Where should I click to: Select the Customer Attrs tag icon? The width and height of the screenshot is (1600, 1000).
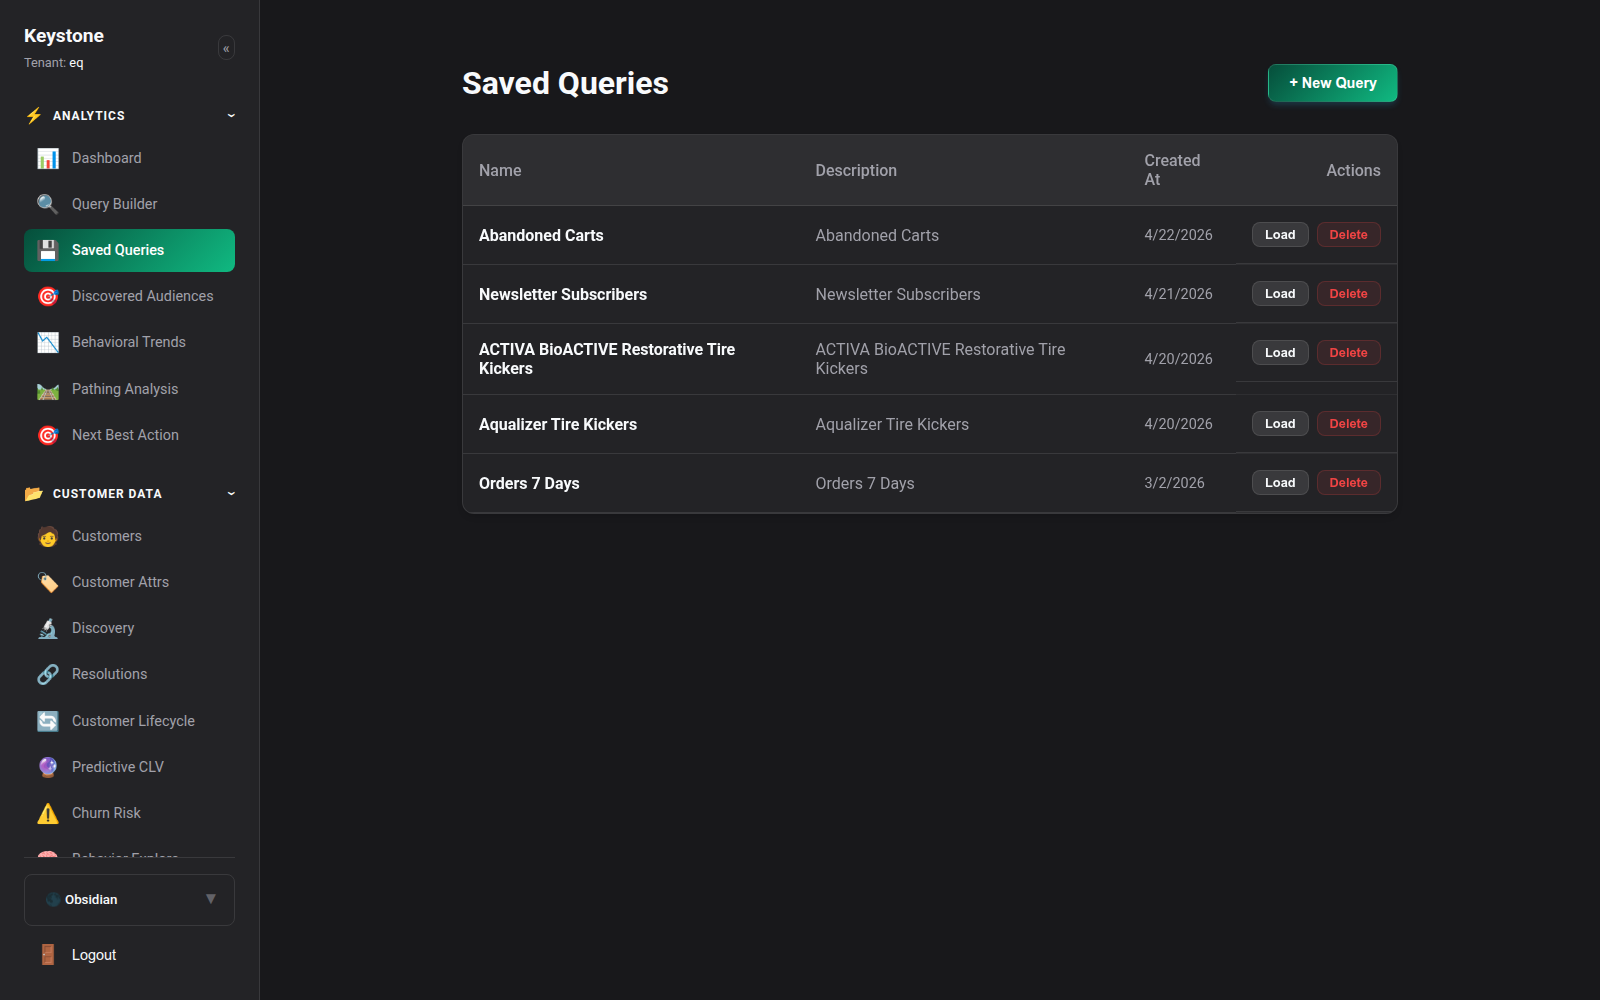pos(48,582)
